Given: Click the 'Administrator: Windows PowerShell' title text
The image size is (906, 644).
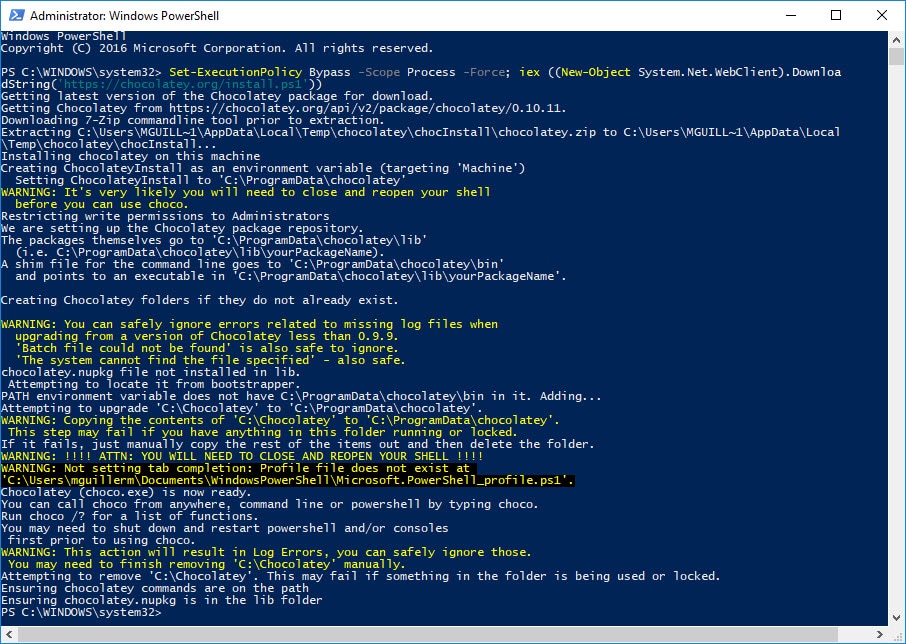Looking at the screenshot, I should point(124,16).
